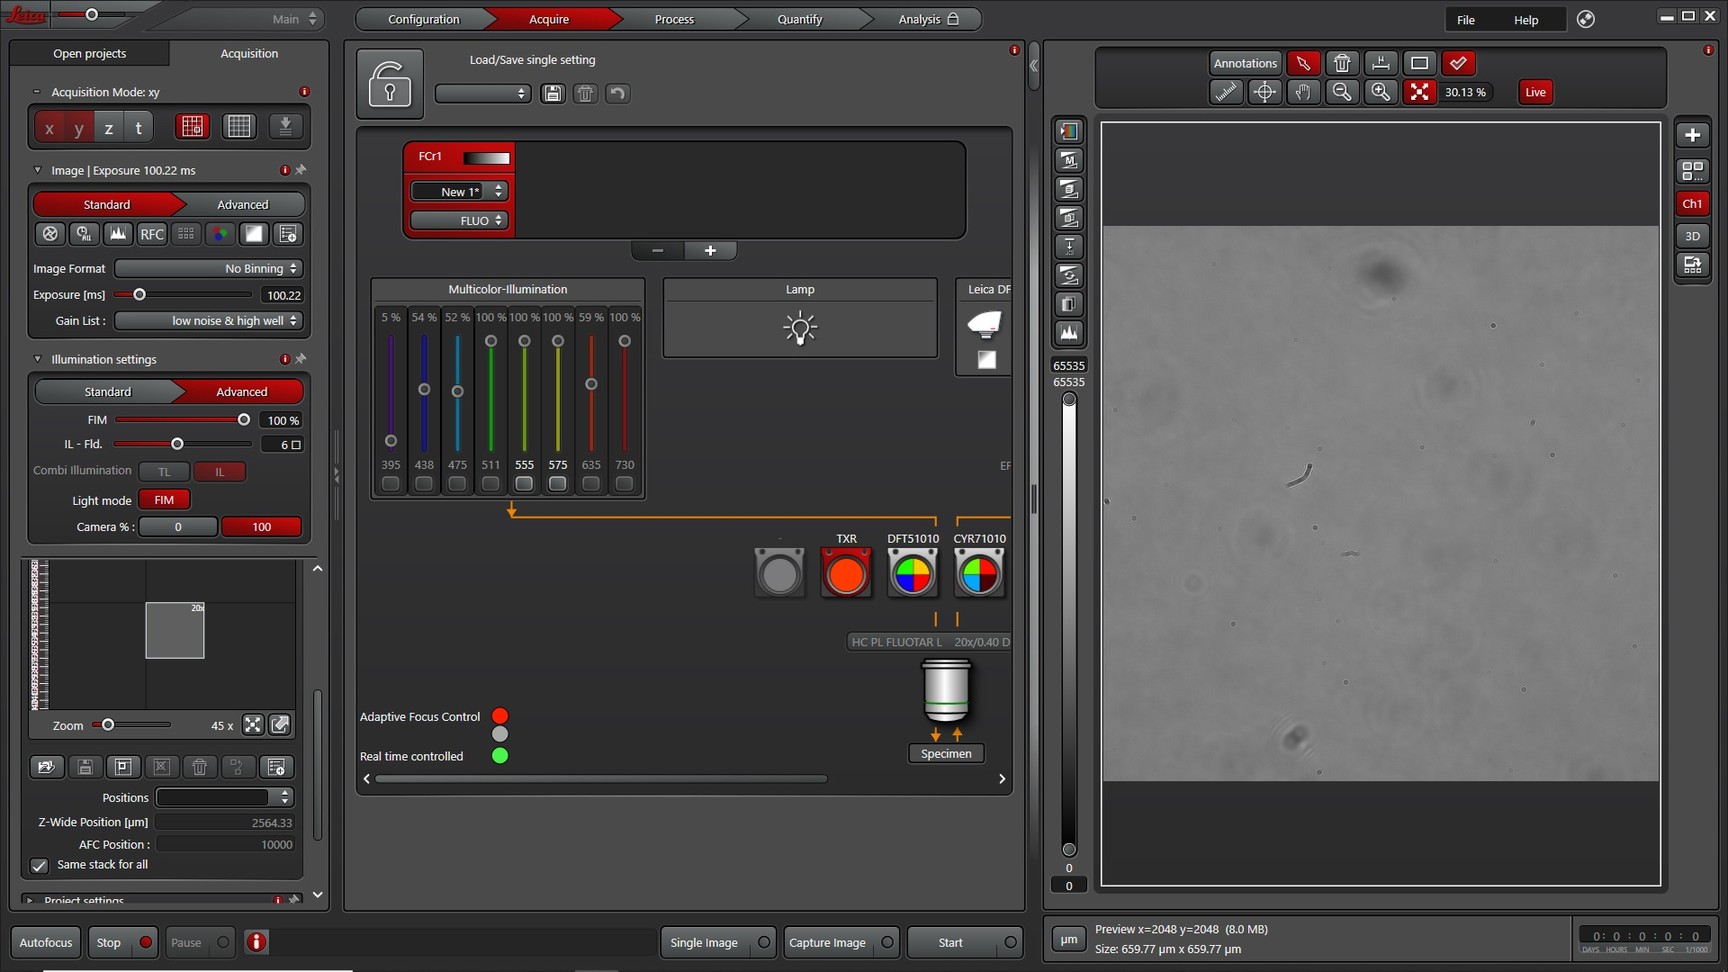
Task: Select the rectangle annotation tool
Action: [1419, 63]
